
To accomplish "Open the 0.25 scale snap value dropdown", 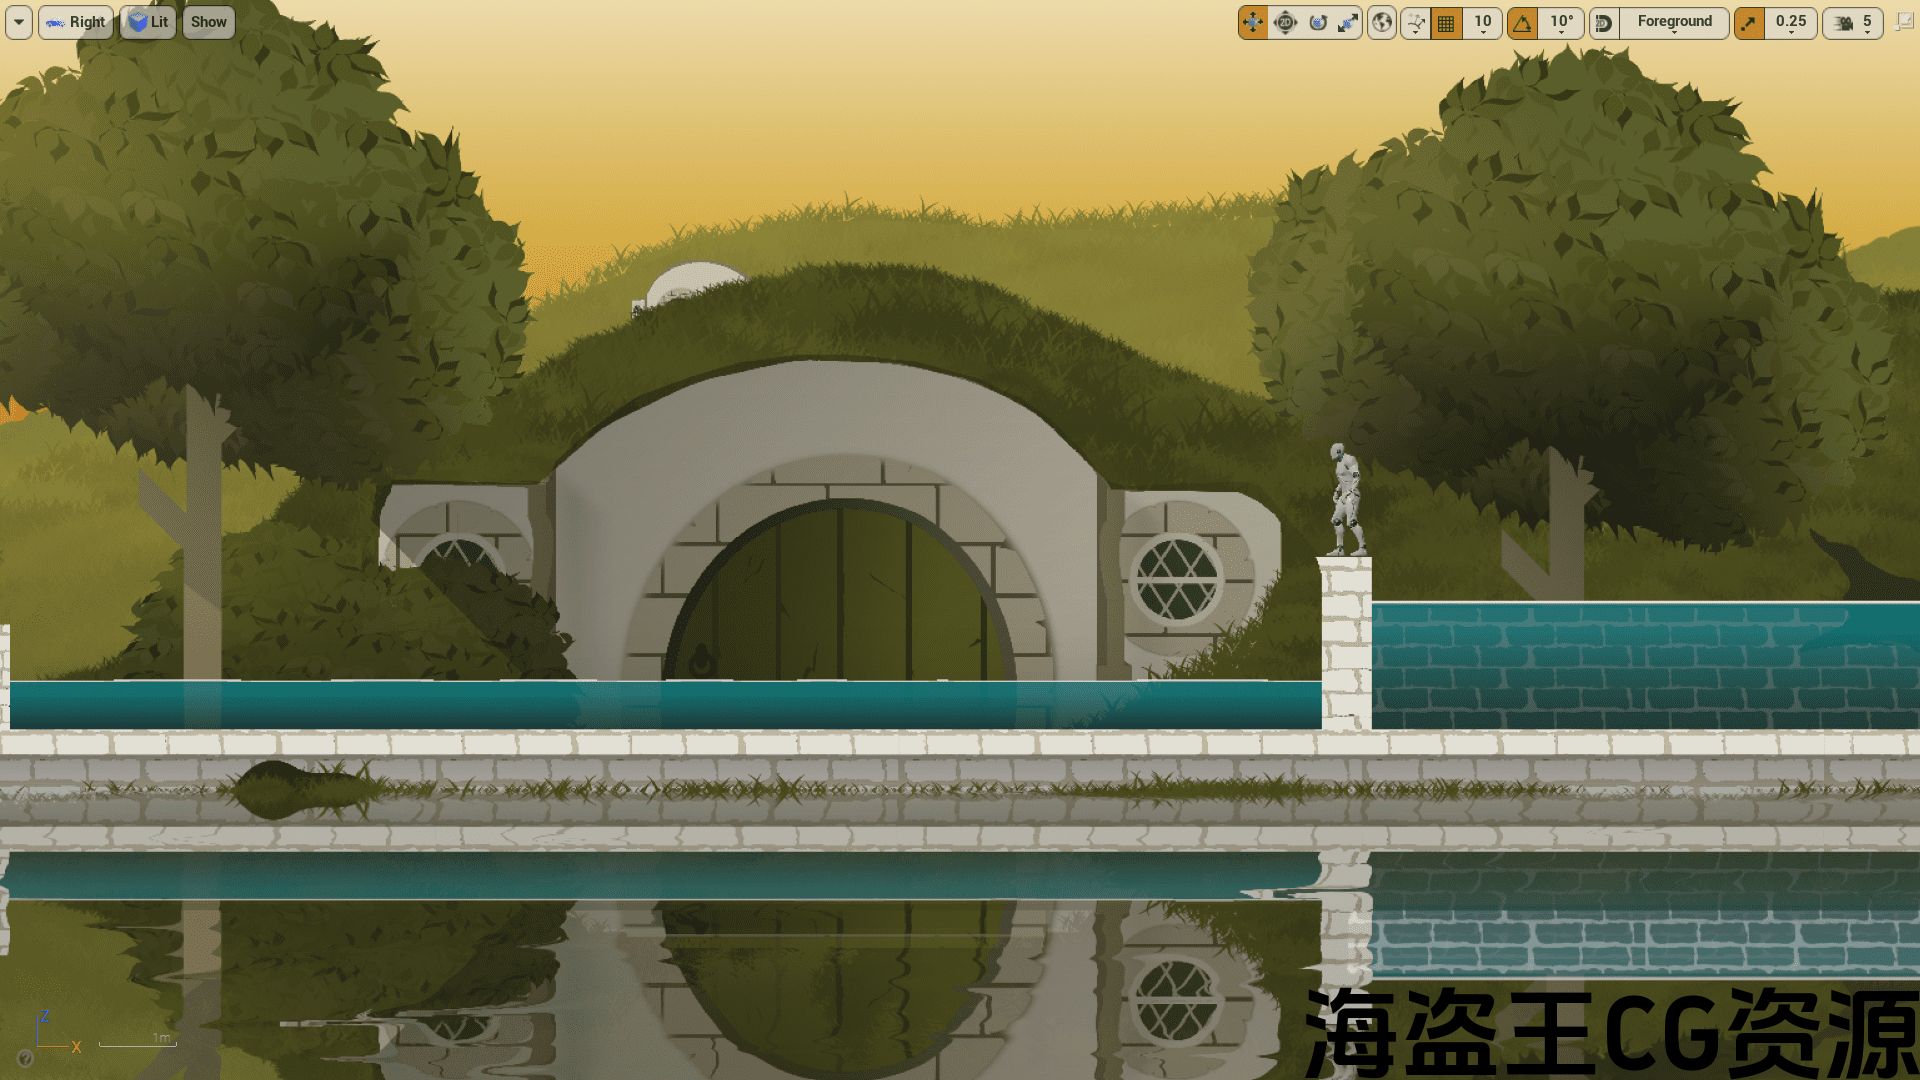I will tap(1790, 22).
